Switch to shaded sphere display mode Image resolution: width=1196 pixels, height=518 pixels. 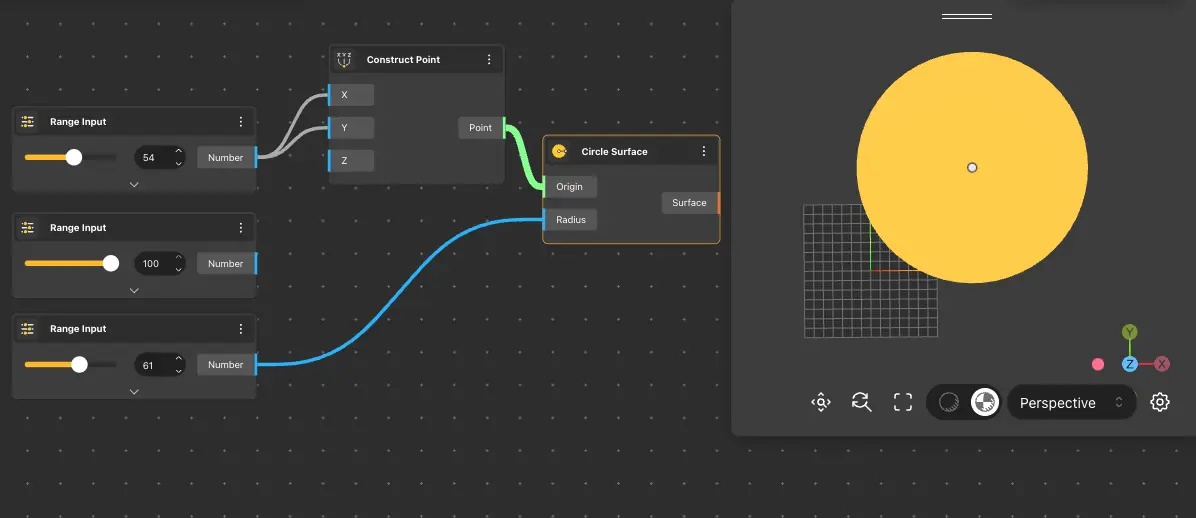pos(949,403)
